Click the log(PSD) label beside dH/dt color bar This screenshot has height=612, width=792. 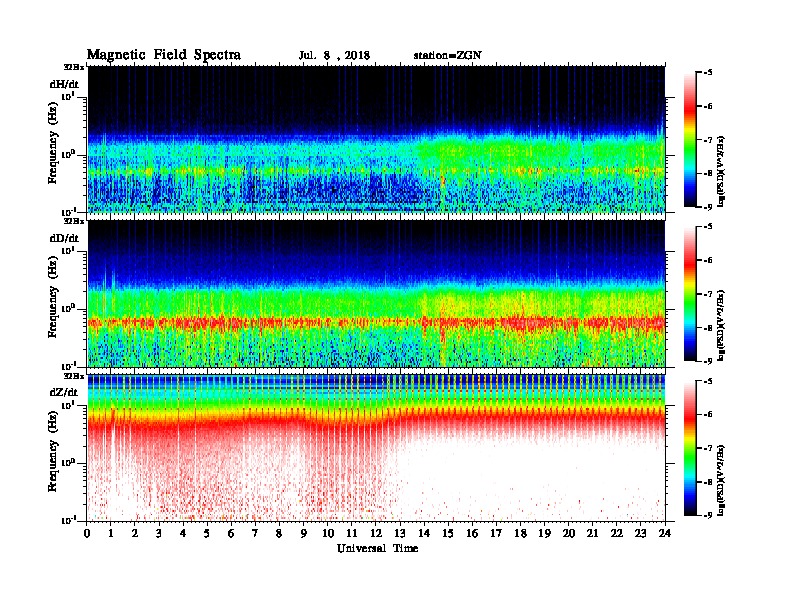(x=721, y=171)
